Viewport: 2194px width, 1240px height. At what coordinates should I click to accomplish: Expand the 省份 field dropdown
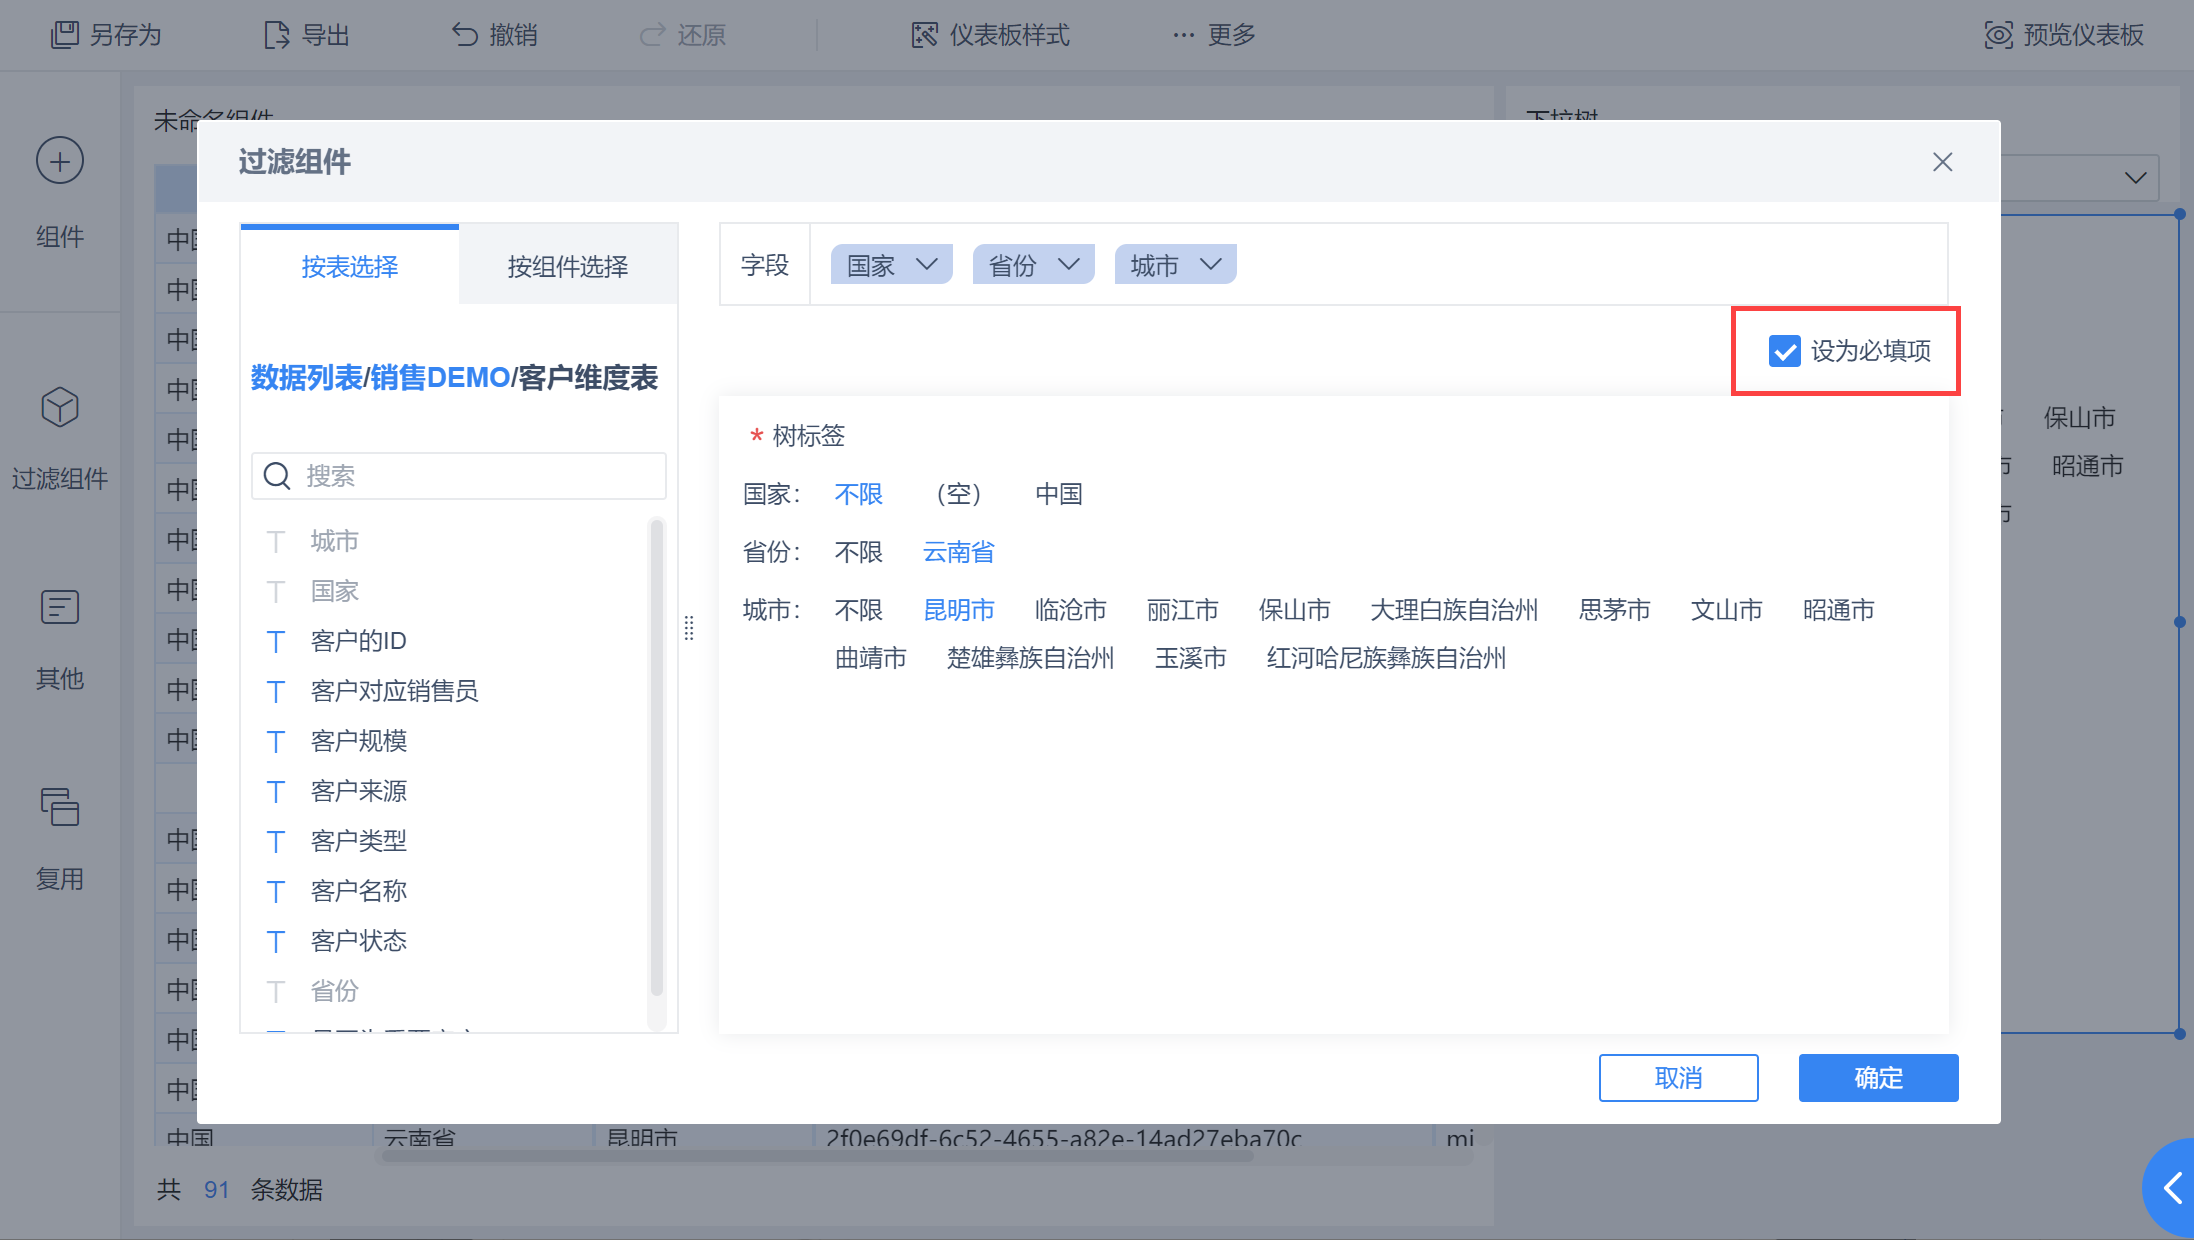pyautogui.click(x=1068, y=265)
